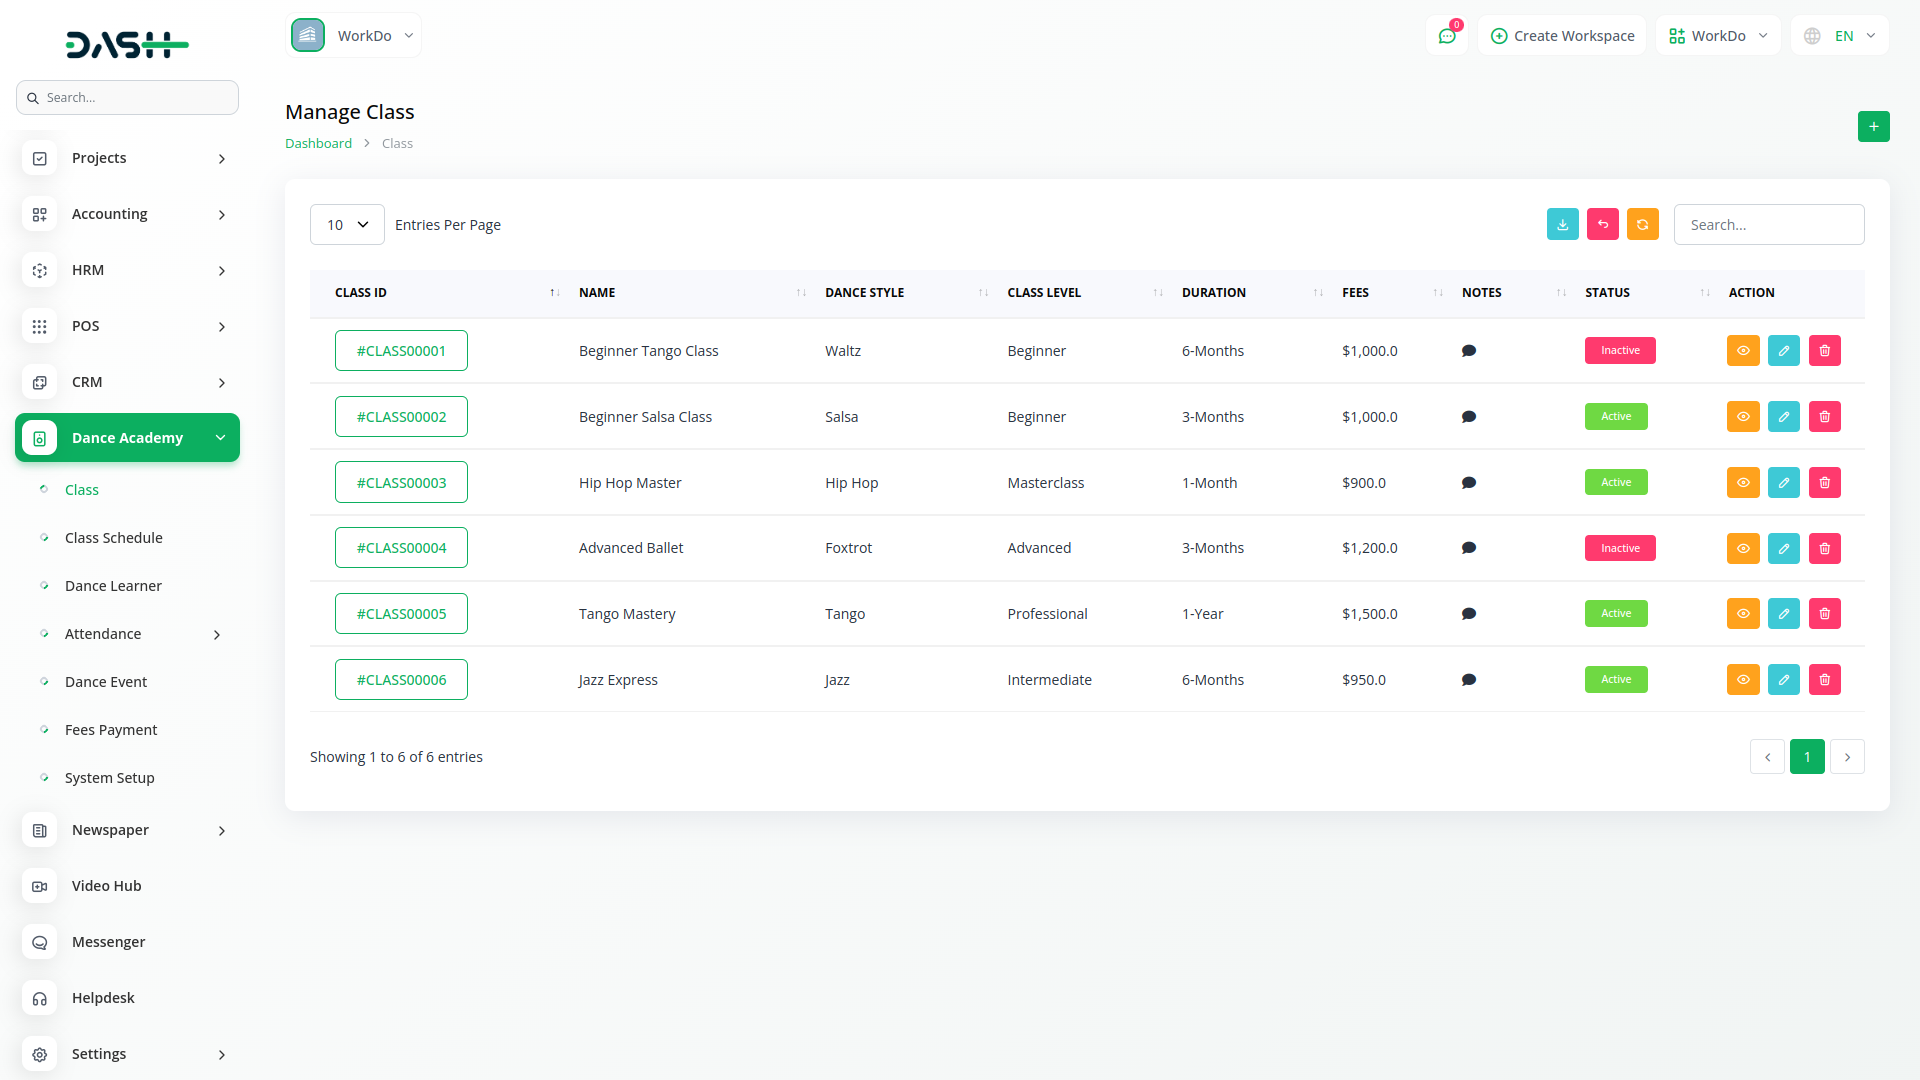Image resolution: width=1920 pixels, height=1080 pixels.
Task: Click the Inactive status badge for Advanced Ballet
Action: pyautogui.click(x=1619, y=548)
